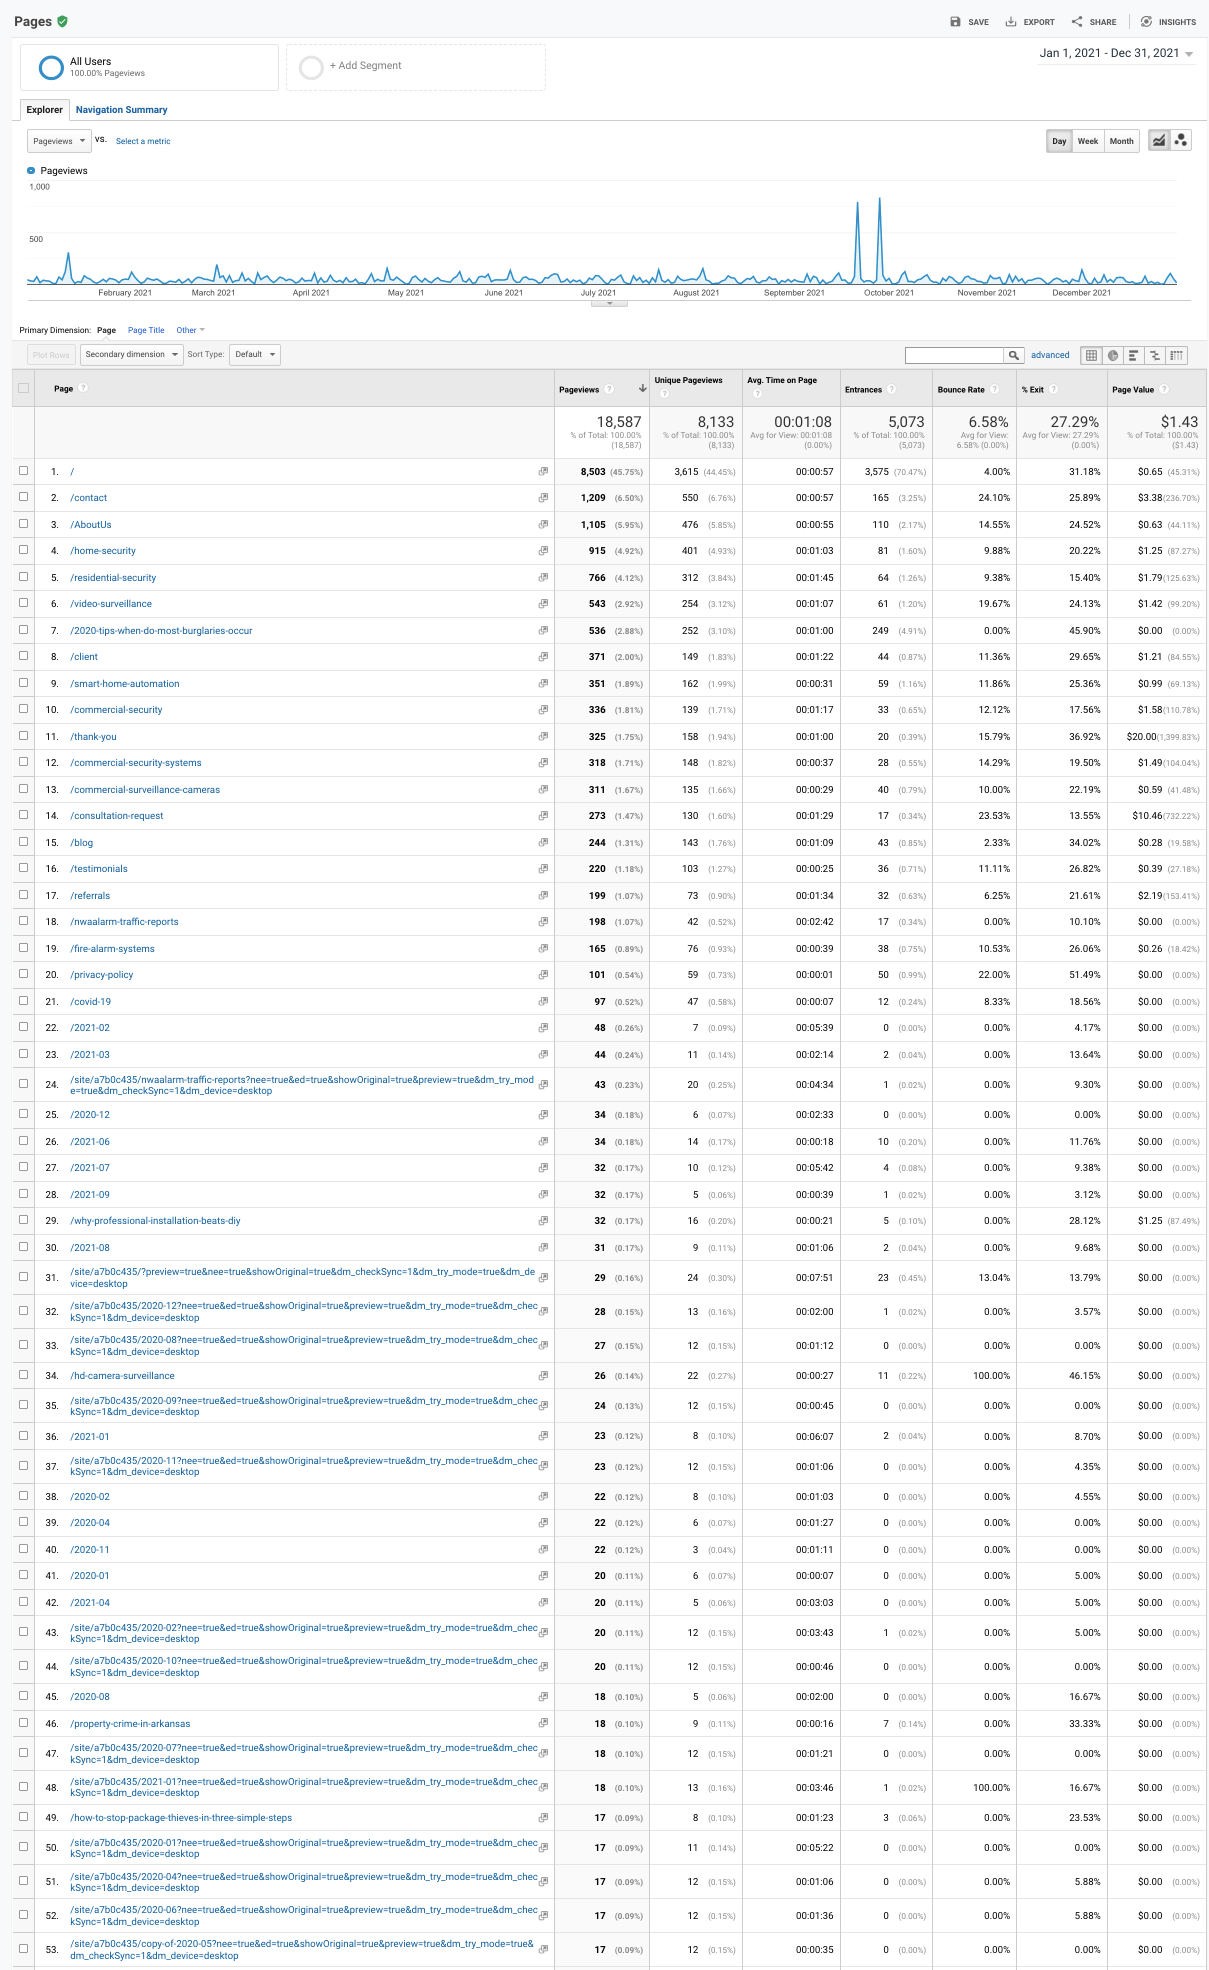
Task: Click the Pageviews sort arrow
Action: [x=642, y=389]
